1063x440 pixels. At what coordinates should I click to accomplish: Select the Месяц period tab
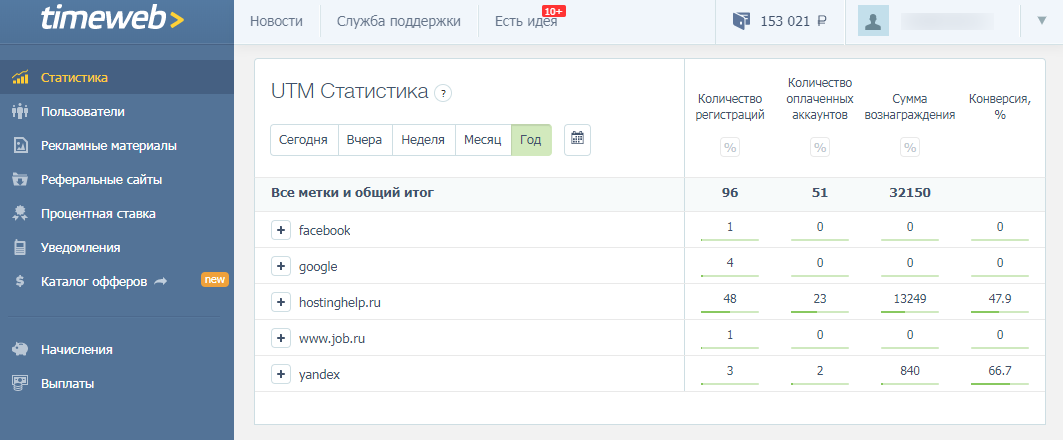pyautogui.click(x=483, y=140)
